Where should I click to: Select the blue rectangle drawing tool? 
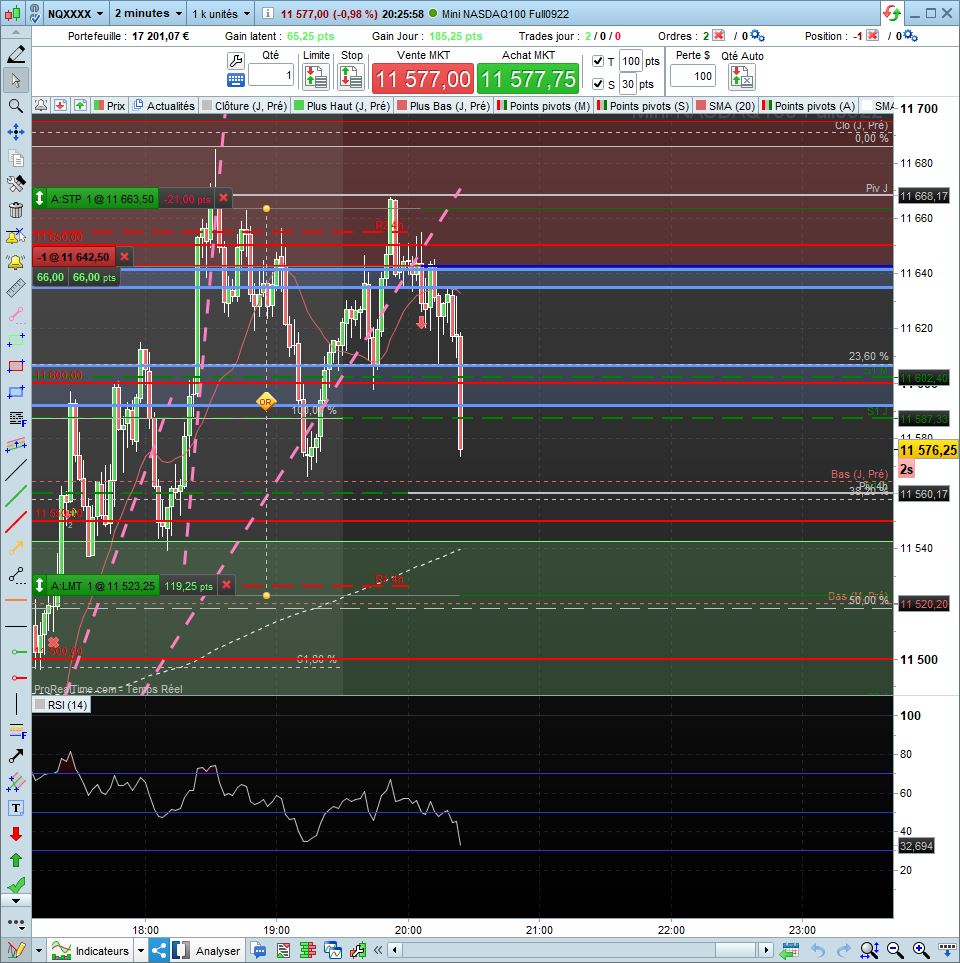click(16, 392)
